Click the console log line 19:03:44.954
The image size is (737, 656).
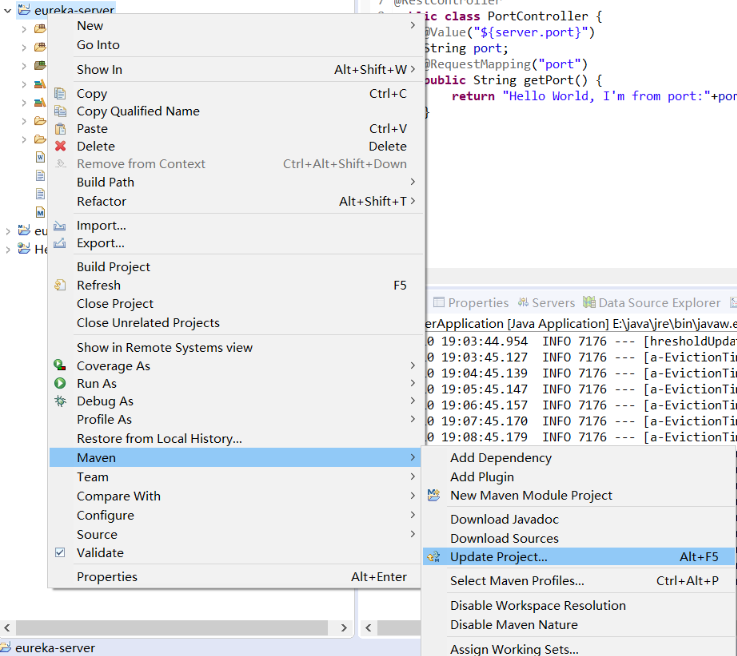pyautogui.click(x=581, y=342)
